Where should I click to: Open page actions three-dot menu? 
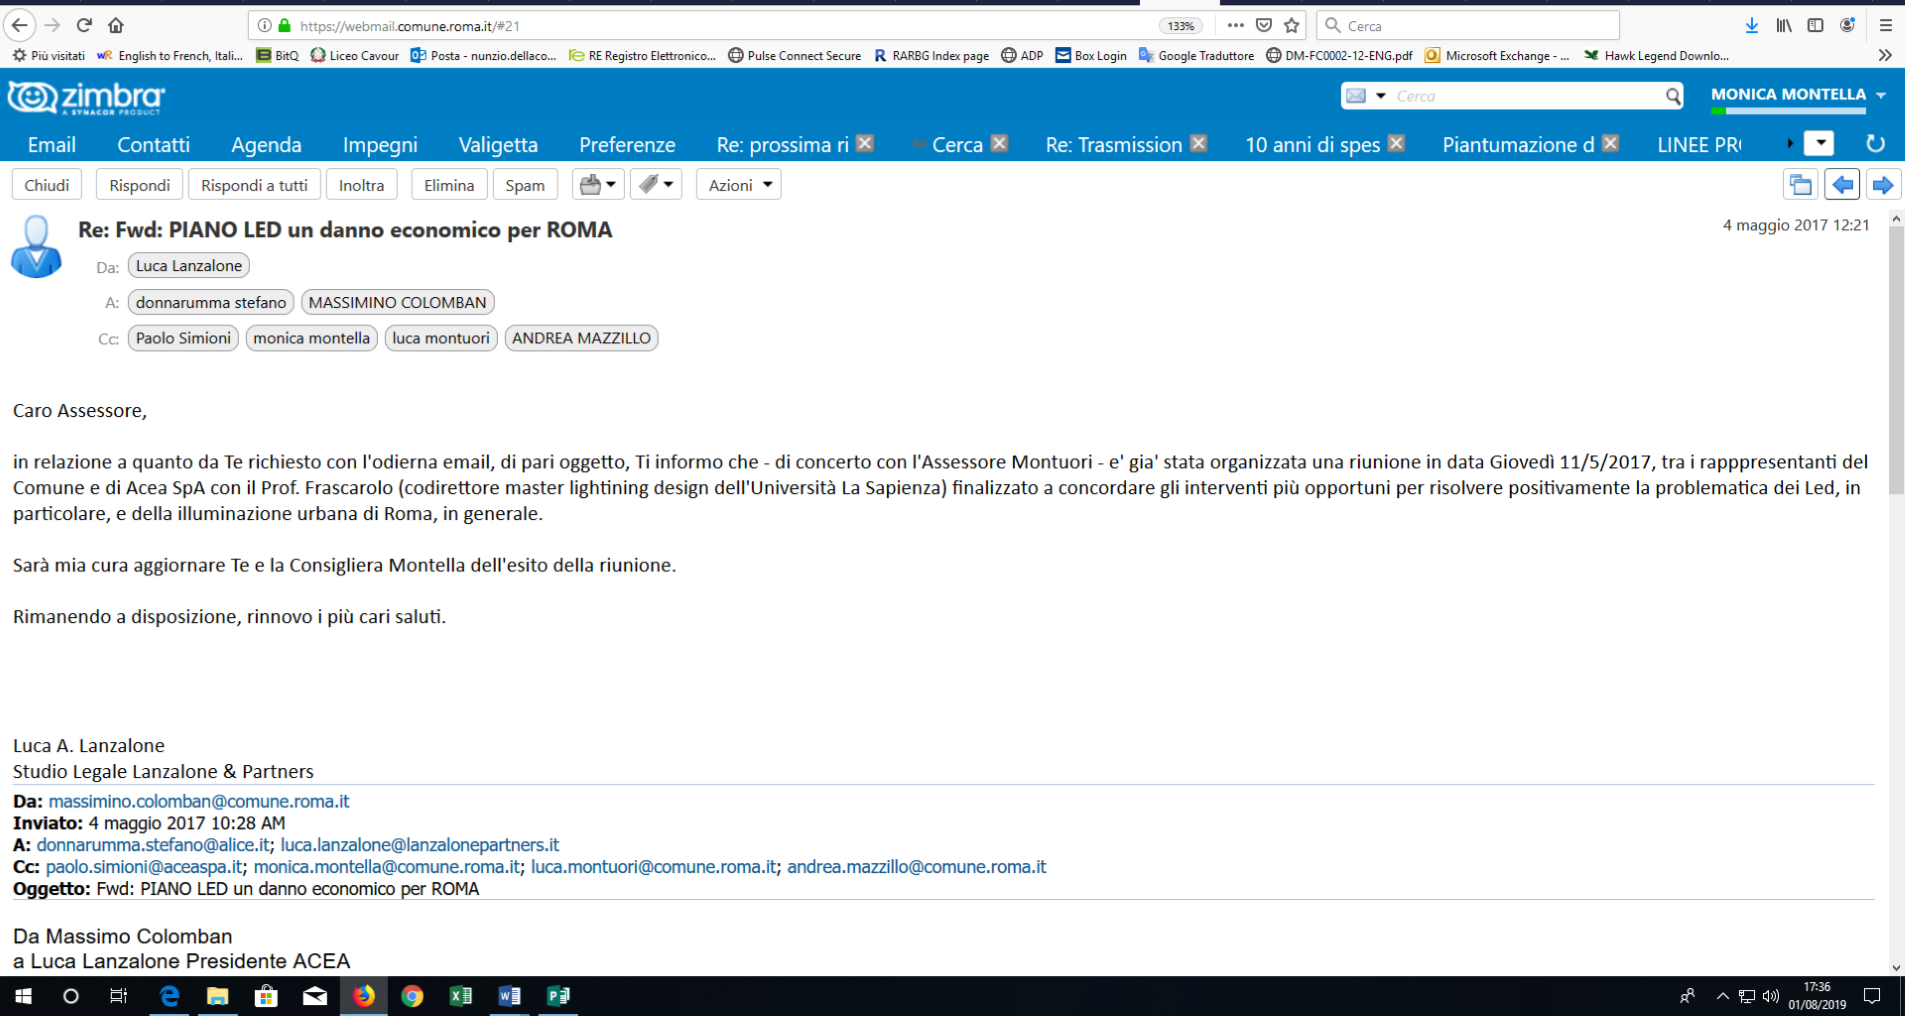pos(1236,26)
